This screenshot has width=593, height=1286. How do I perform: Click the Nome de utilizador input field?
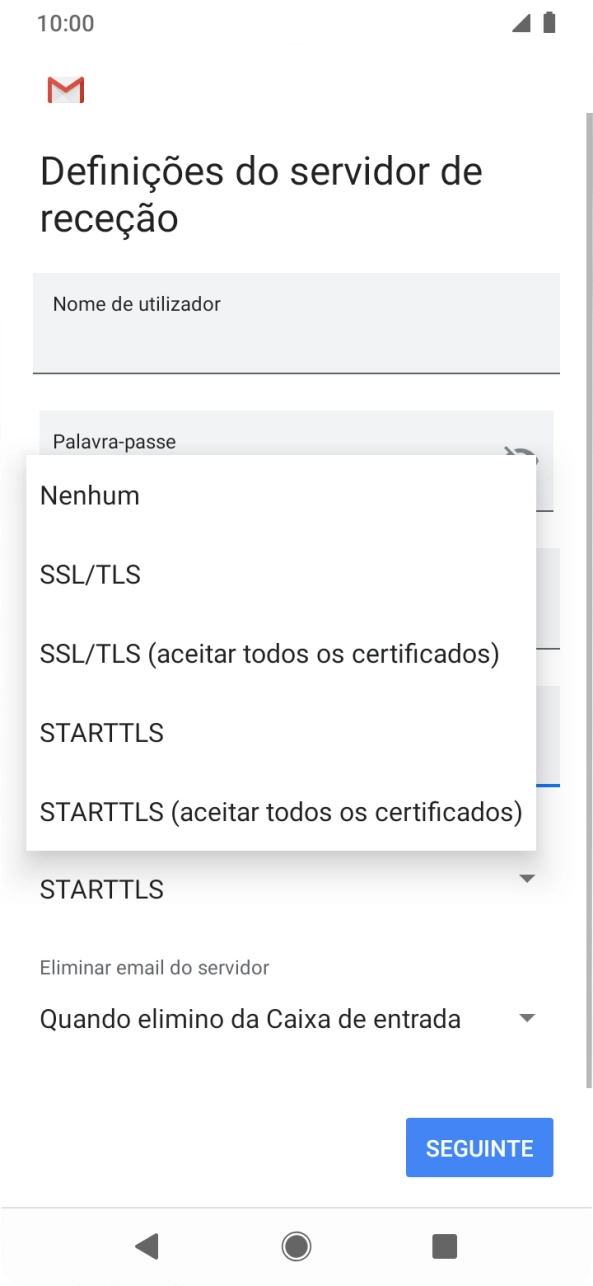[x=296, y=322]
